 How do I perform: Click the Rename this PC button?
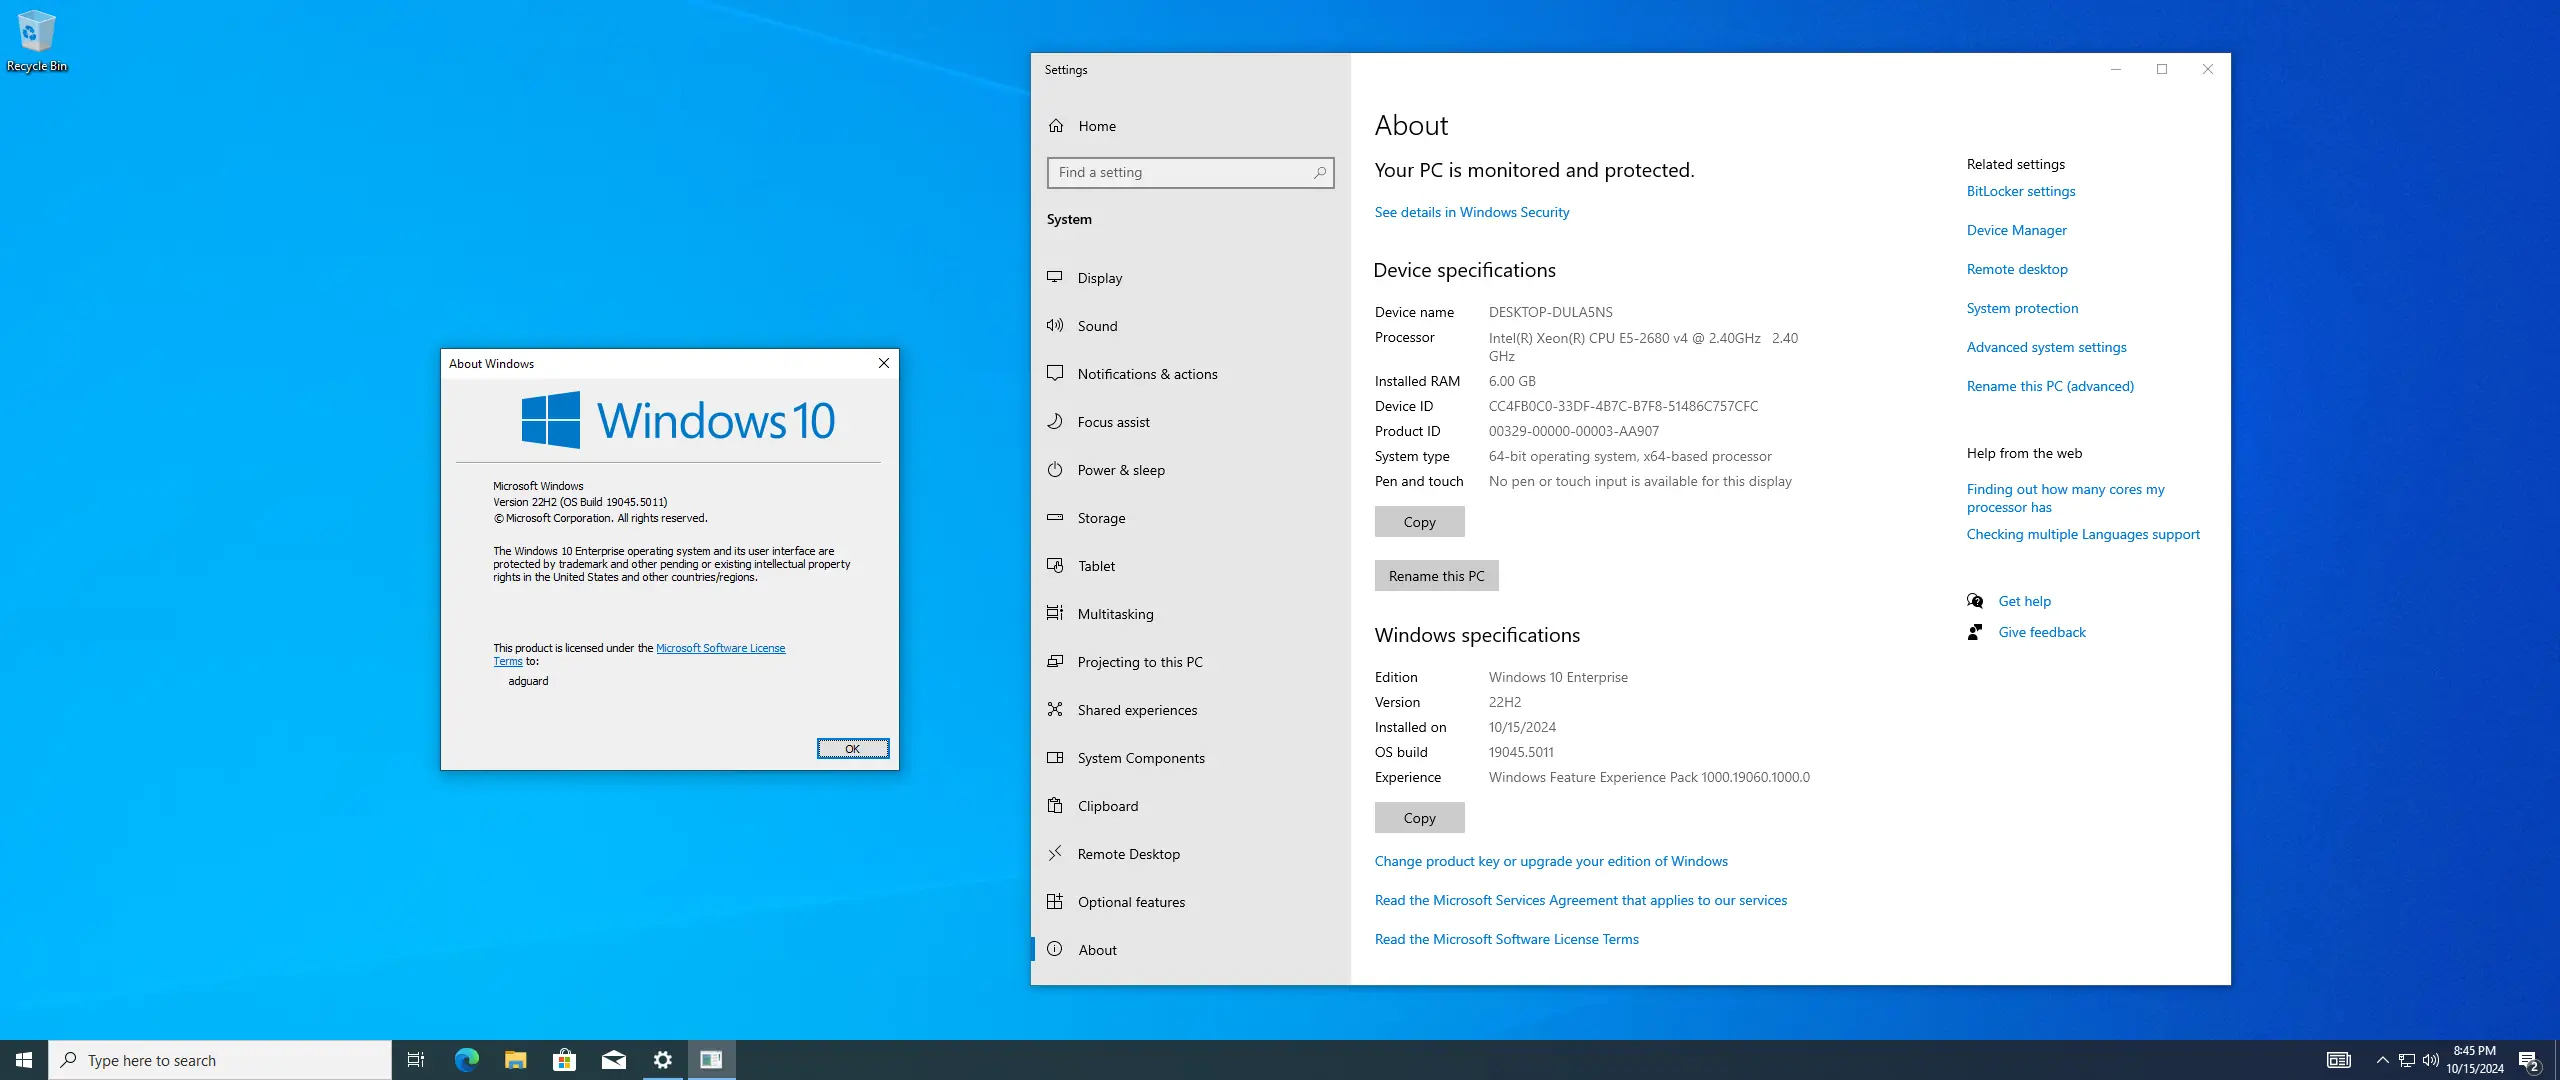[x=1436, y=576]
